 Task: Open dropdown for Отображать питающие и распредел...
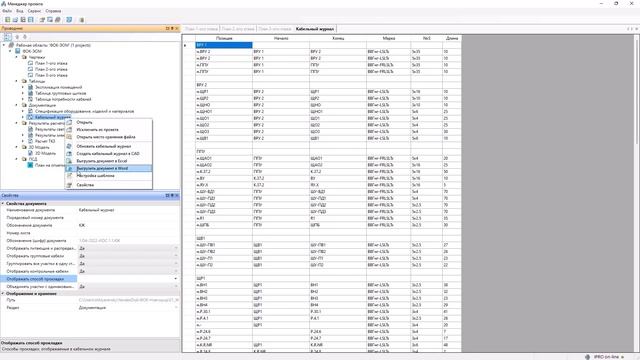pyautogui.click(x=176, y=248)
